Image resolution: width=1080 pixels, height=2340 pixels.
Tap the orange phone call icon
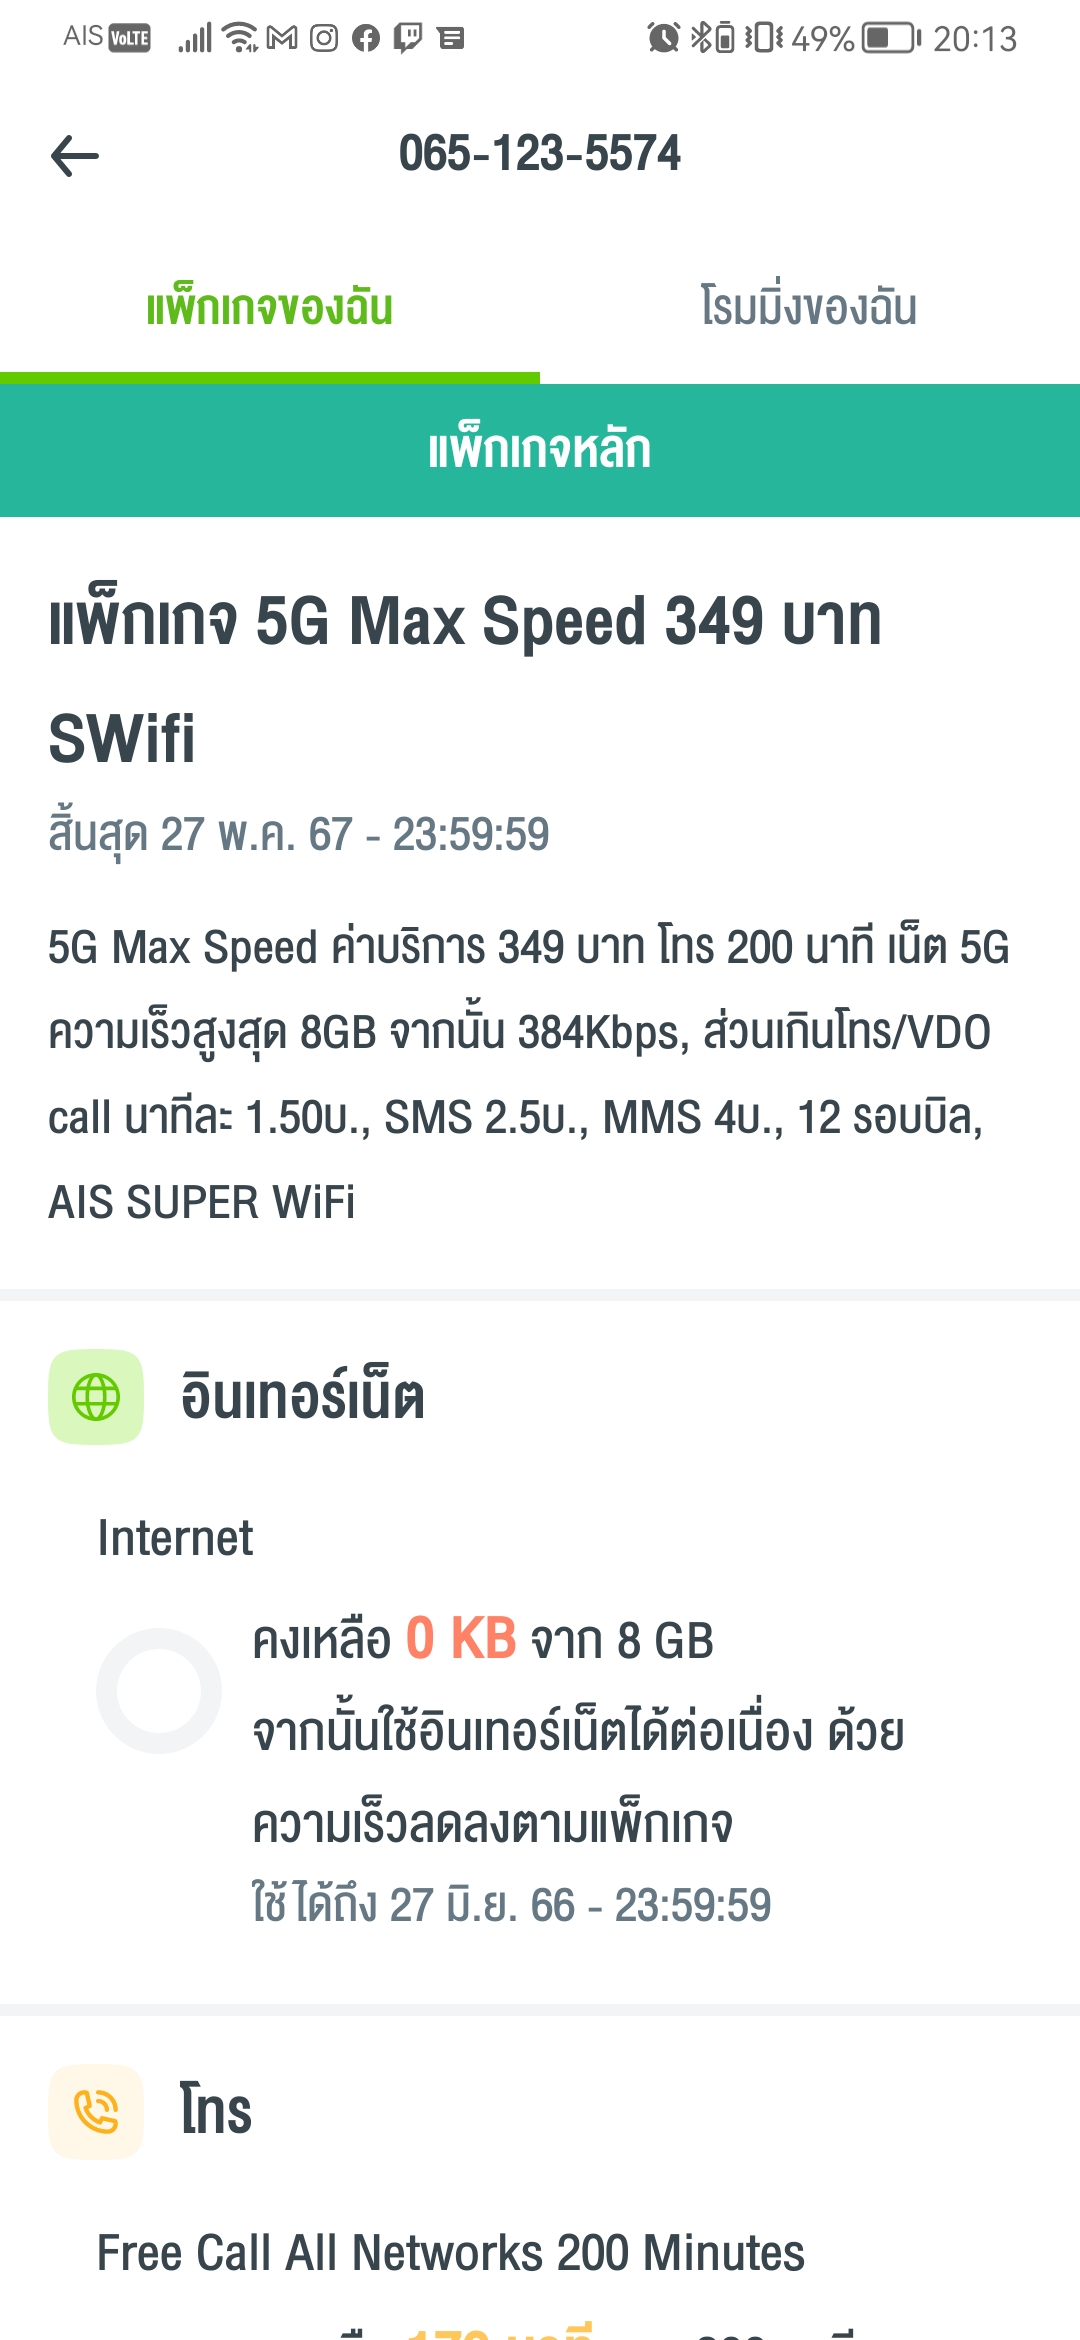point(96,2111)
